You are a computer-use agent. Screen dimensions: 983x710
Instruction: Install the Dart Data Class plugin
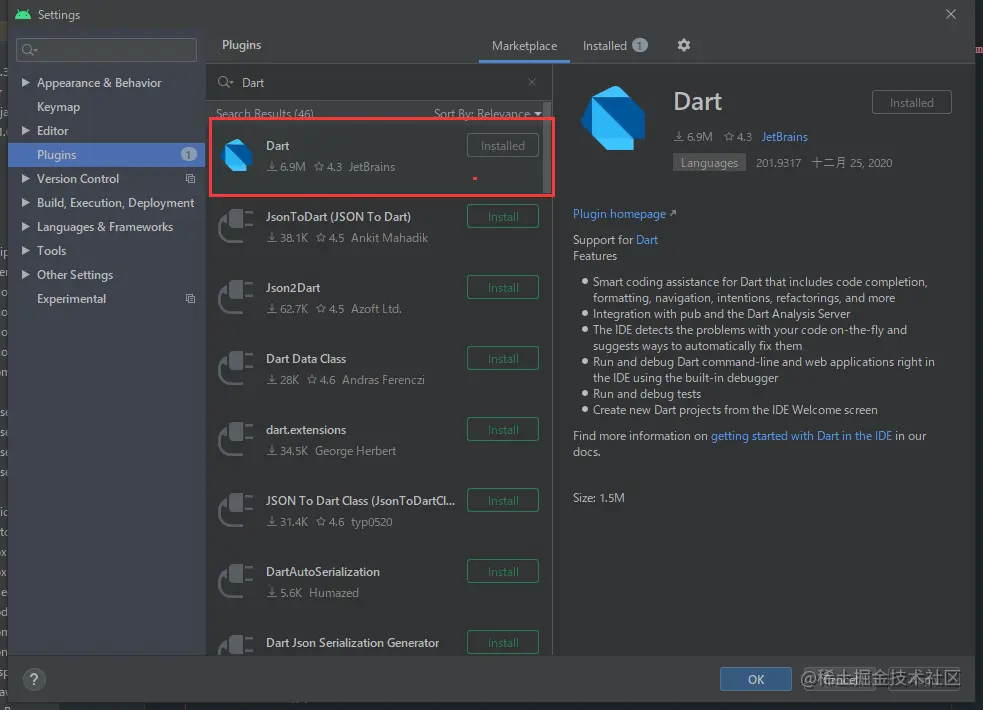[x=502, y=358]
